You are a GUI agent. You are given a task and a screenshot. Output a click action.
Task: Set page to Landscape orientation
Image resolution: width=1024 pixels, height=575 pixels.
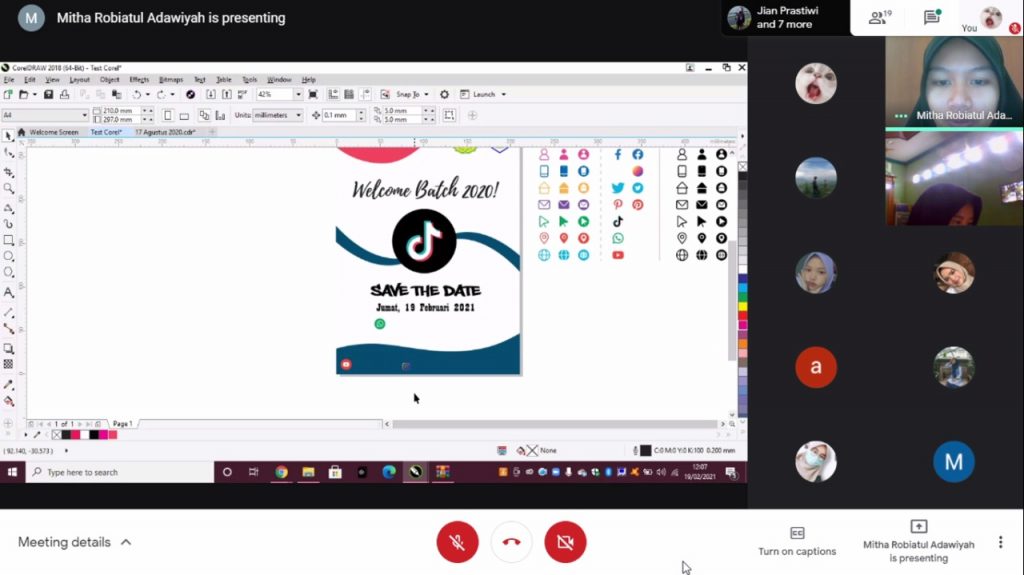pyautogui.click(x=184, y=116)
